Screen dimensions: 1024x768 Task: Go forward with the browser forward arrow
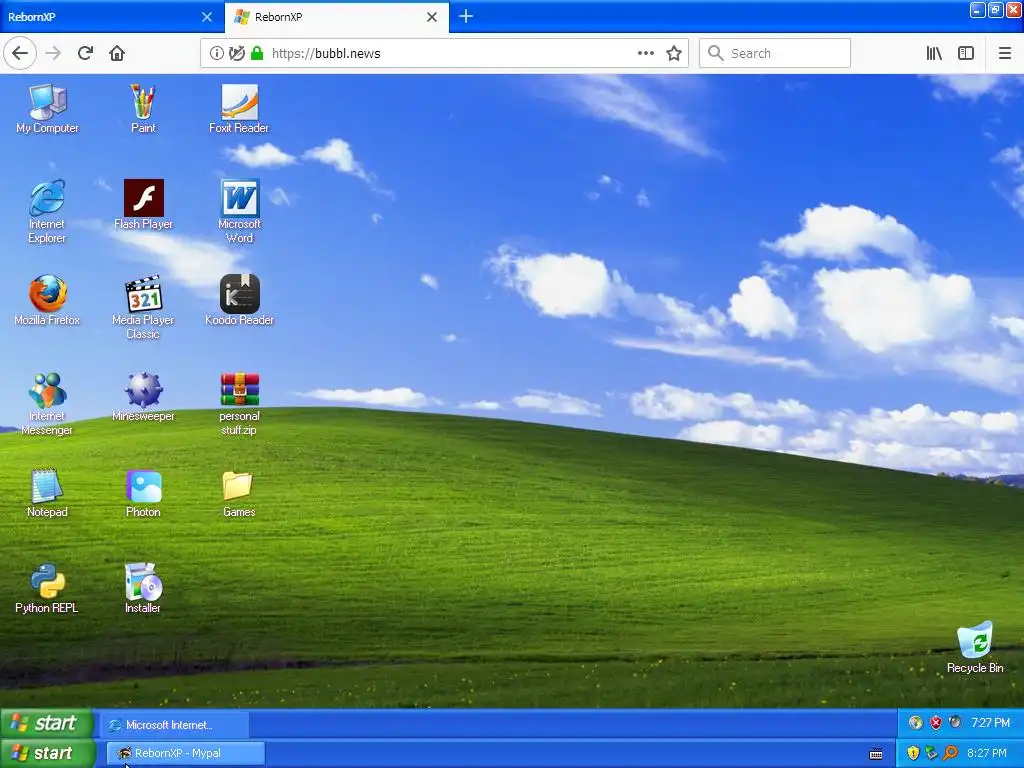tap(53, 53)
